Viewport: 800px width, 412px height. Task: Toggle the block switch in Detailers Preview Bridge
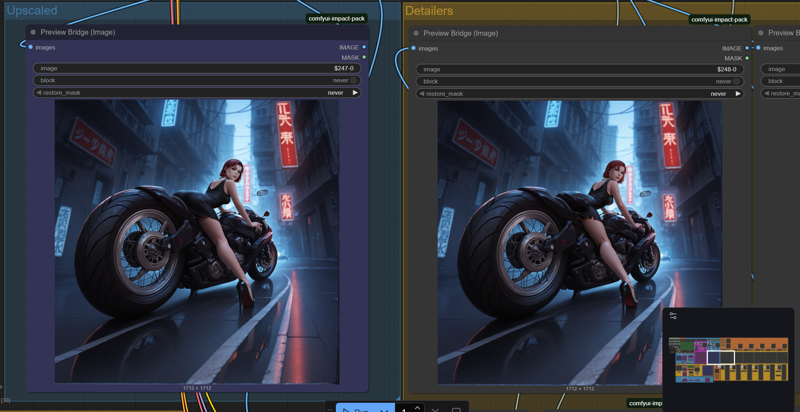point(737,81)
